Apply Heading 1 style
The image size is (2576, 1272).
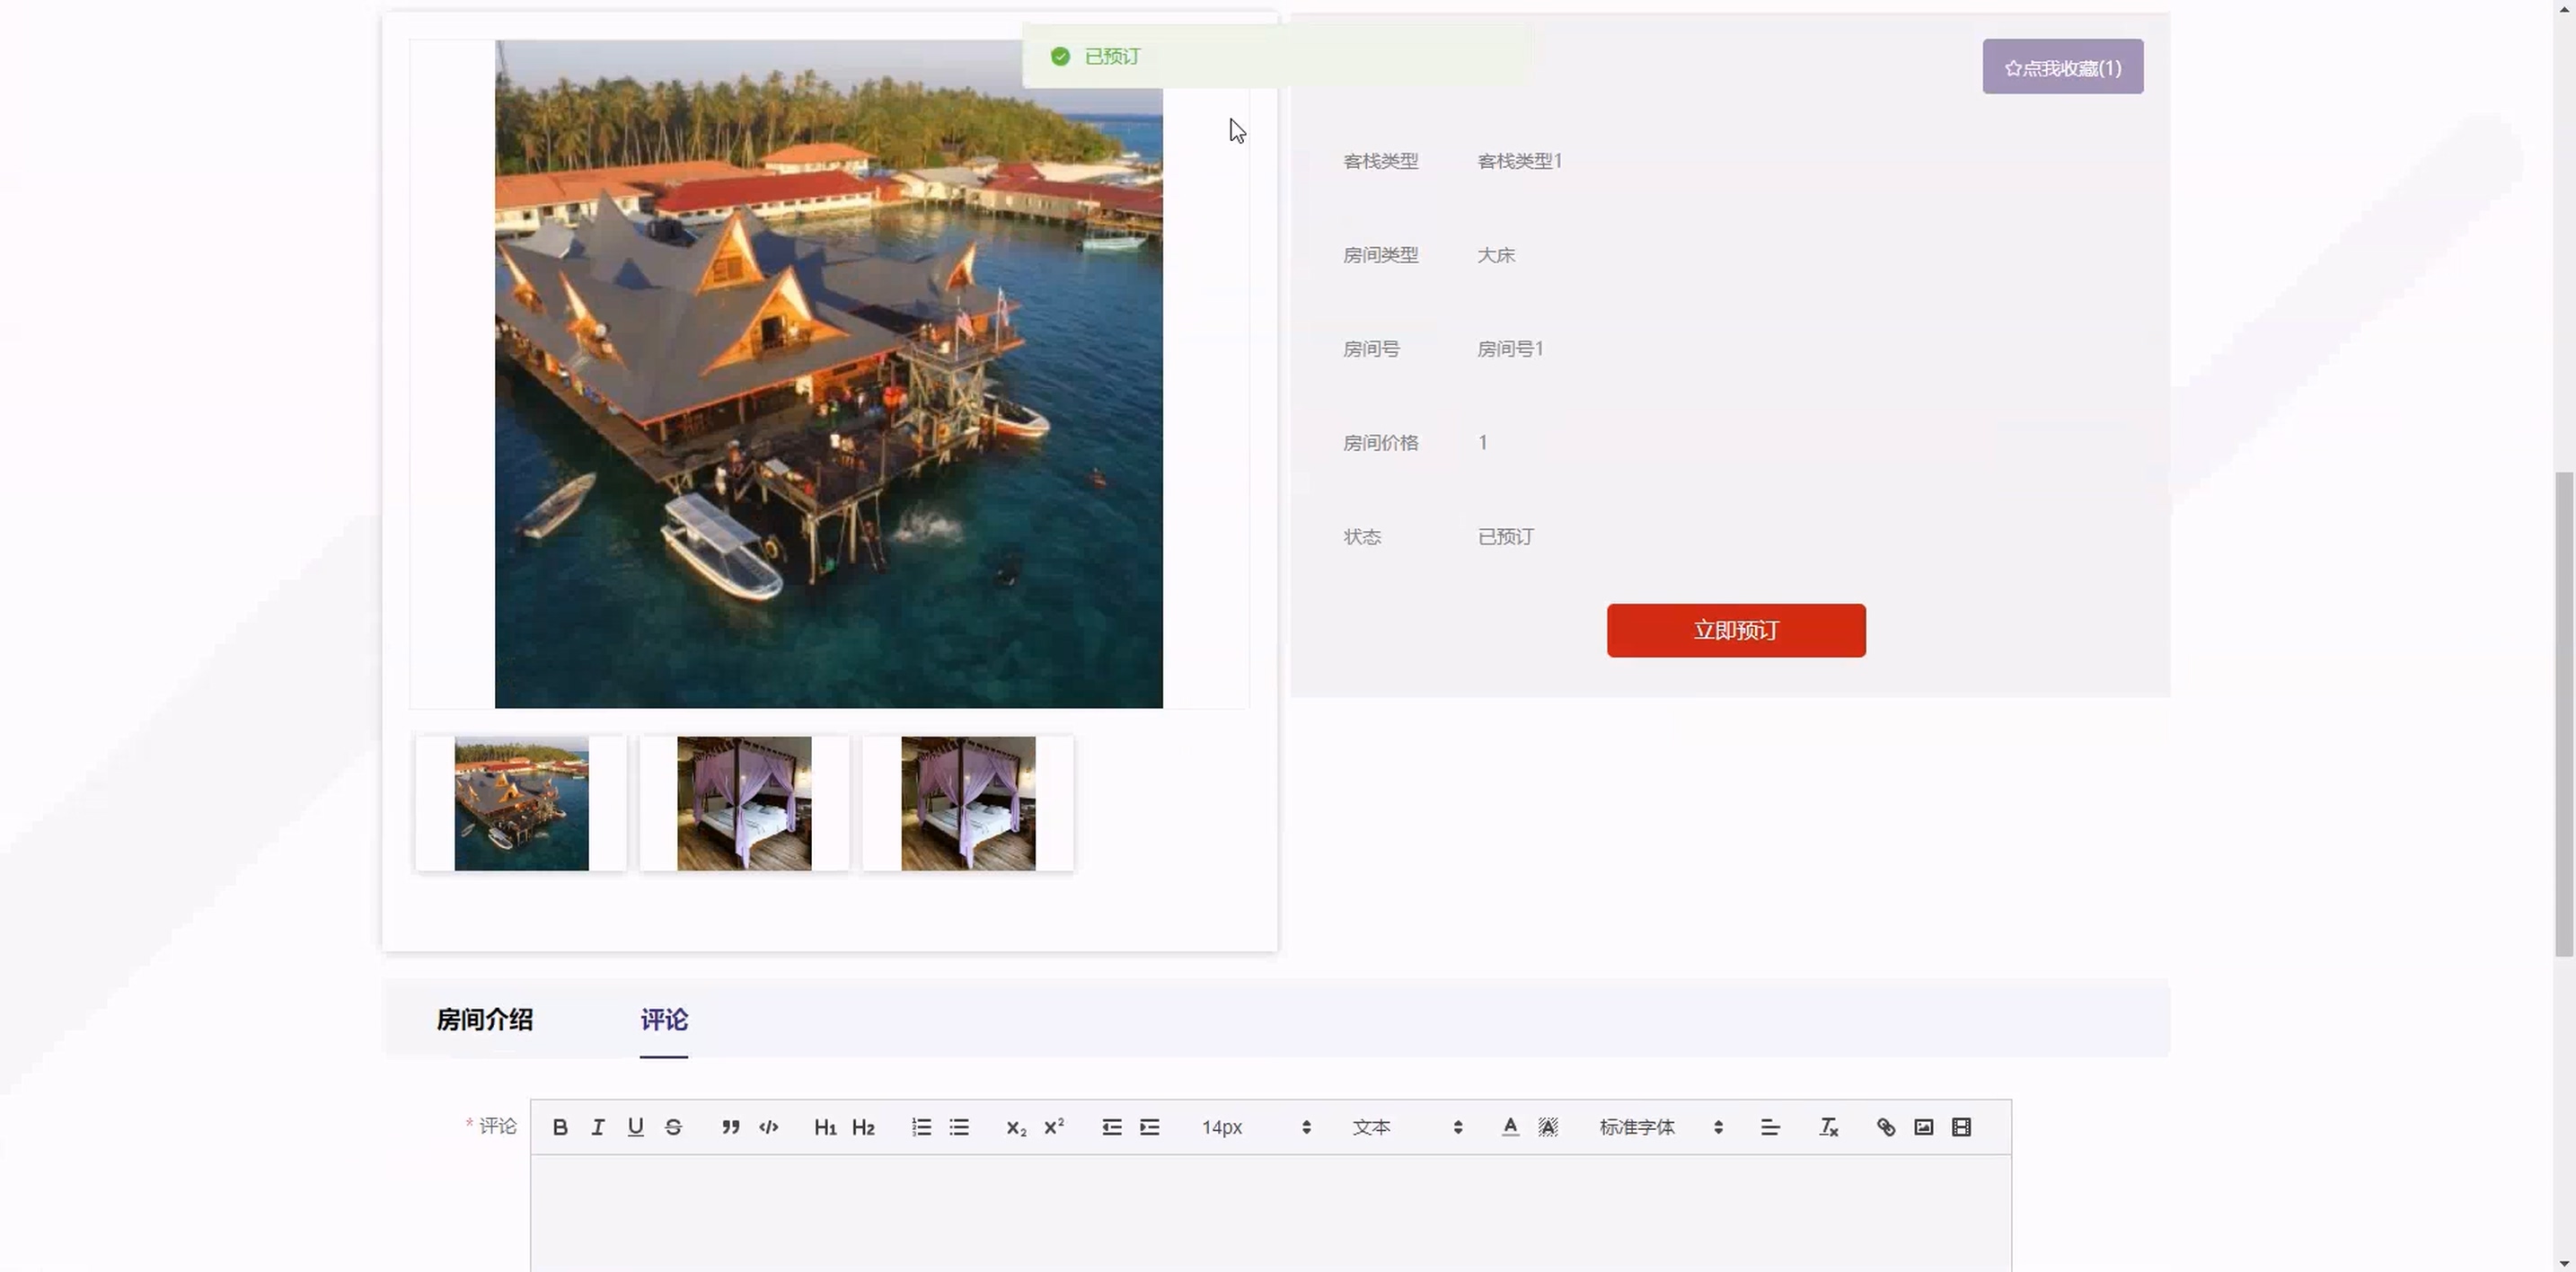(x=825, y=1127)
